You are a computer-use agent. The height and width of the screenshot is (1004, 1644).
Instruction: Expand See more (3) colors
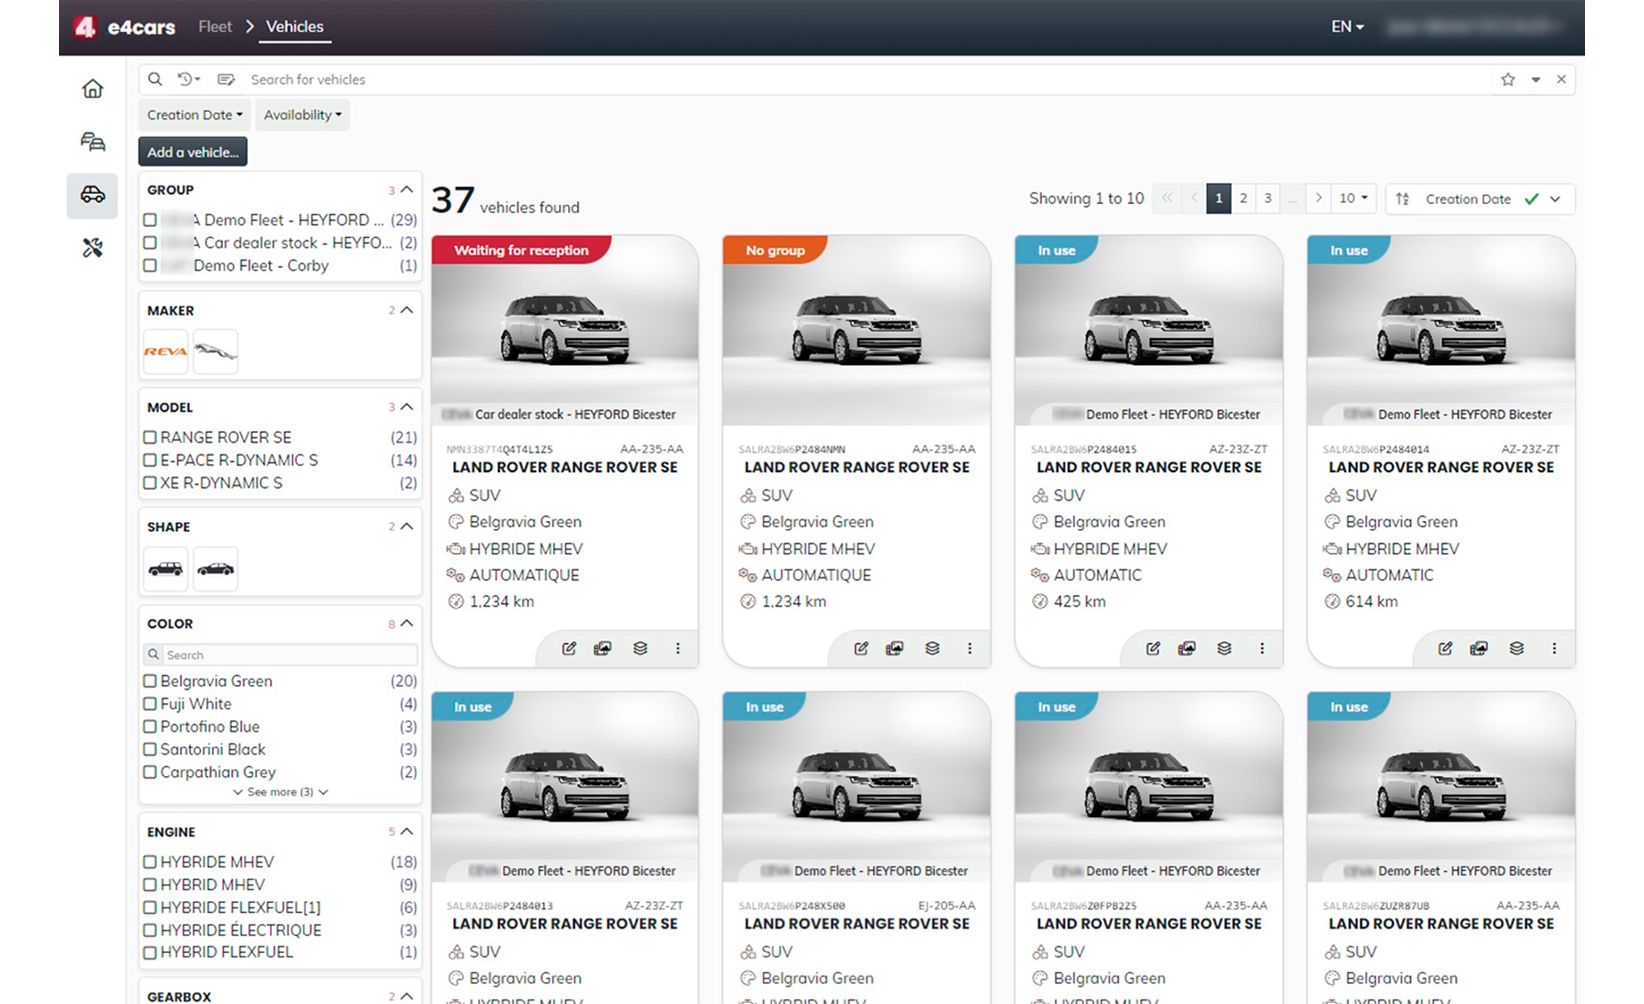(x=280, y=792)
